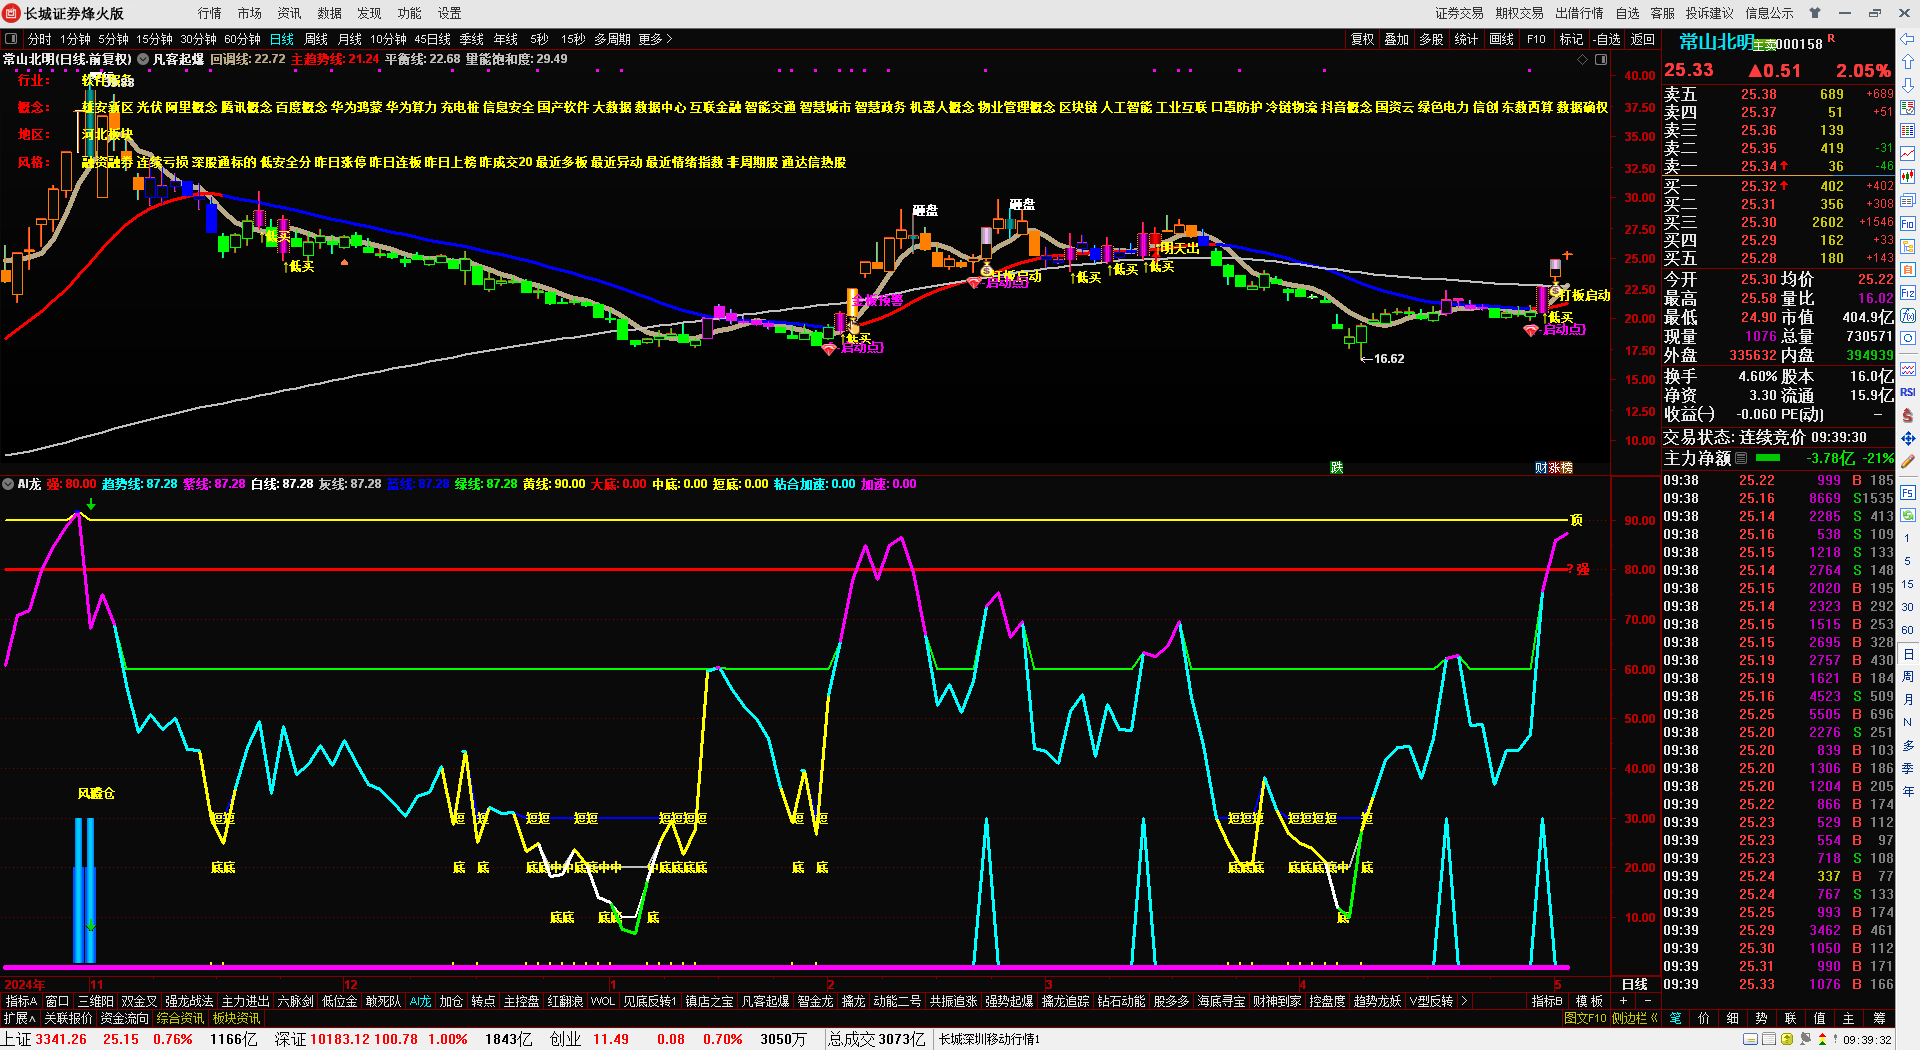Screen dimensions: 1920x1050
Task: Click the 证券交易 link
Action: pos(1460,13)
